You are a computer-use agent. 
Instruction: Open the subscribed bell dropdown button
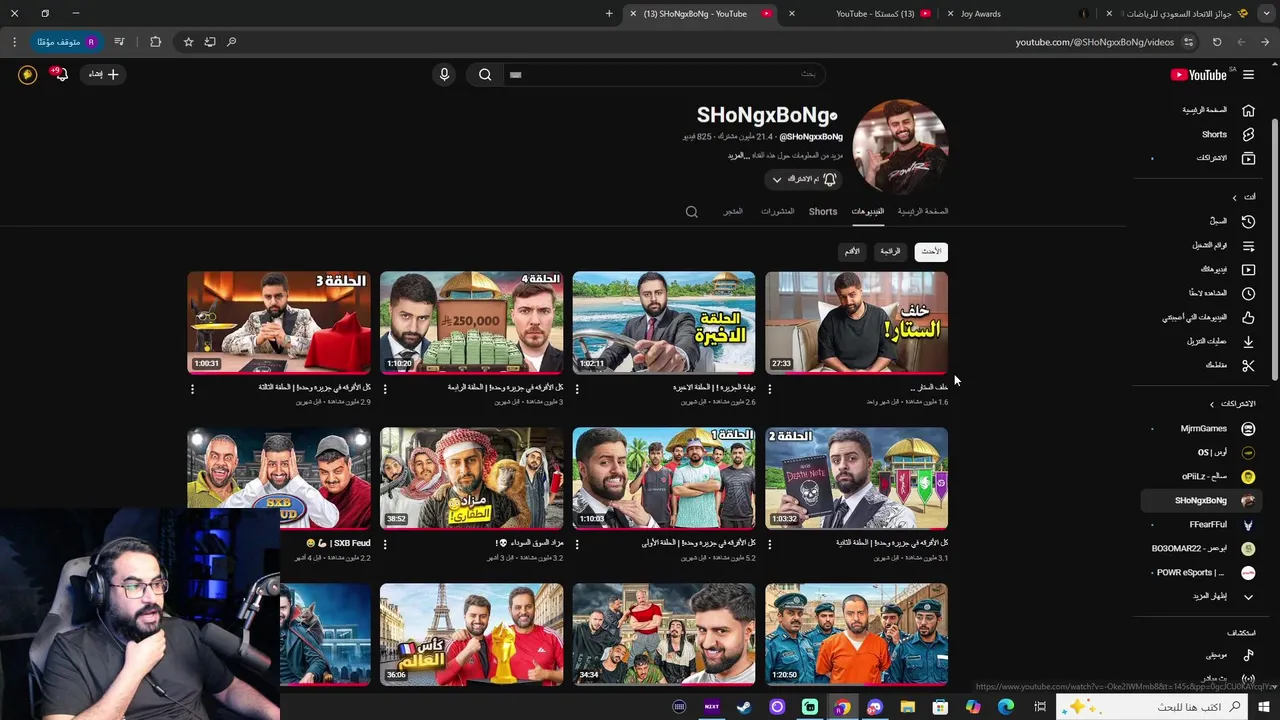[x=803, y=179]
